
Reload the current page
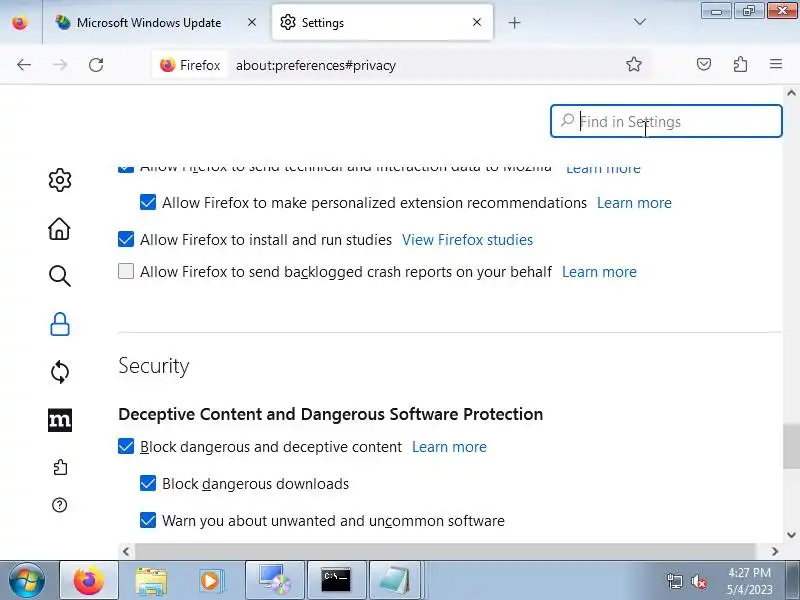coord(96,65)
